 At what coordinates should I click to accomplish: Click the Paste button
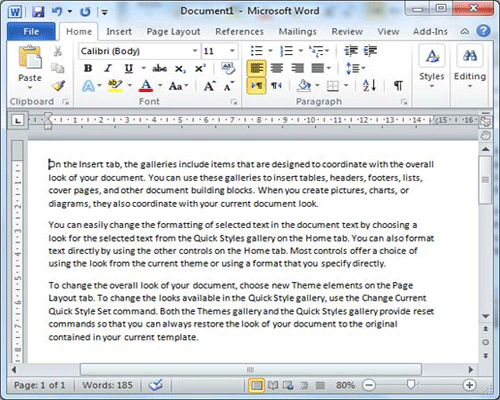click(30, 67)
